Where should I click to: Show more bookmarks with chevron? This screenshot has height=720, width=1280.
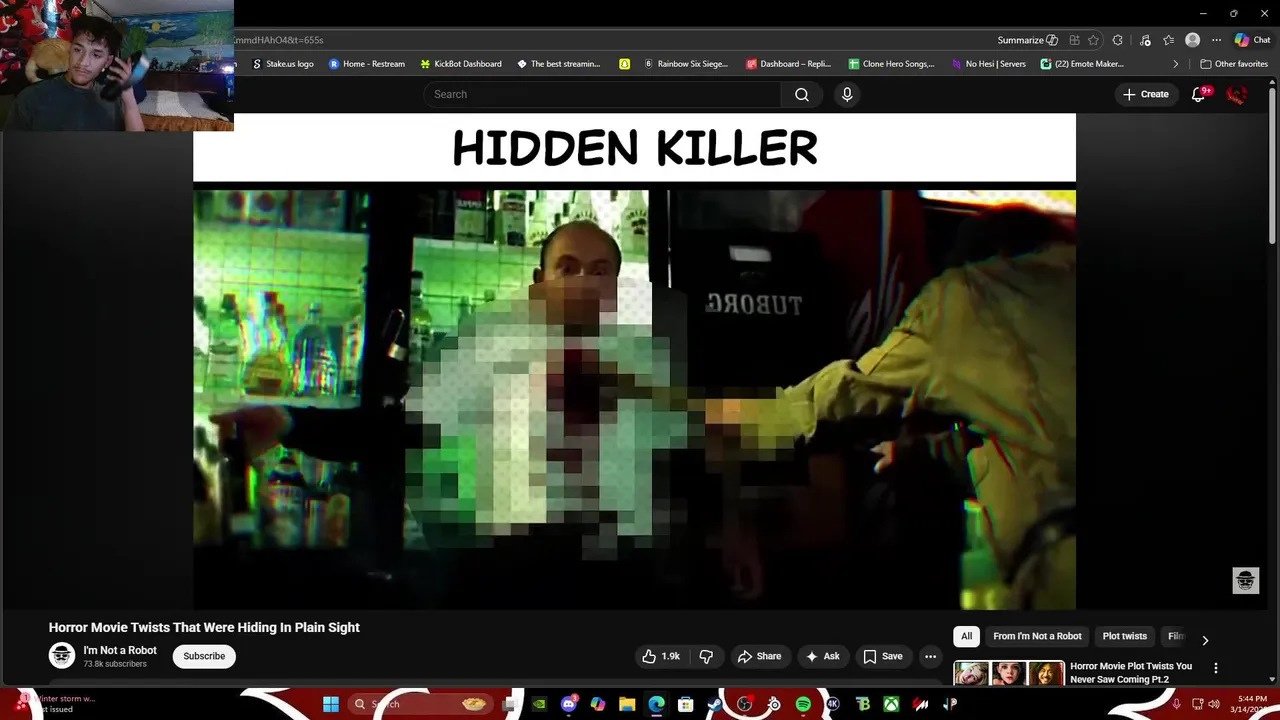tap(1176, 64)
